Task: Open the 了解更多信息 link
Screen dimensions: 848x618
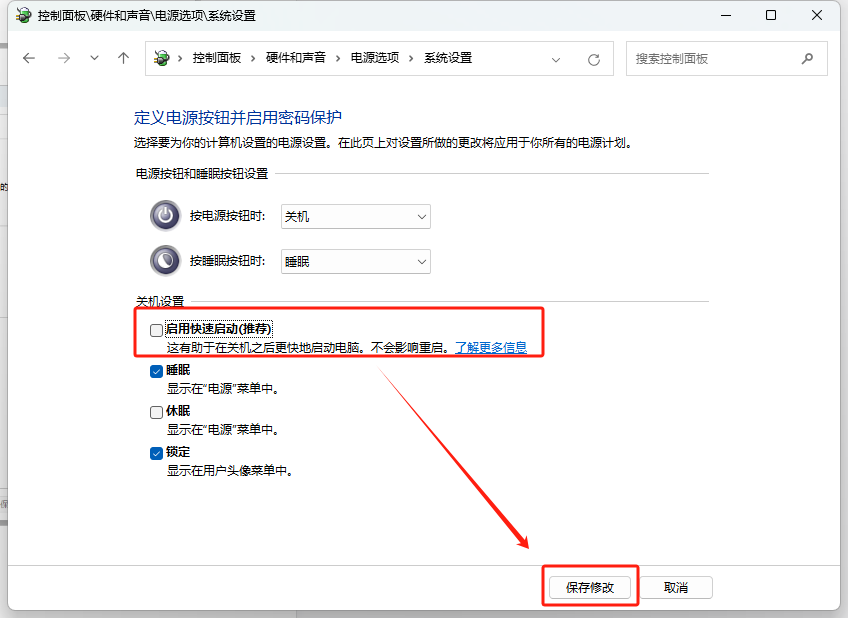Action: (x=491, y=348)
